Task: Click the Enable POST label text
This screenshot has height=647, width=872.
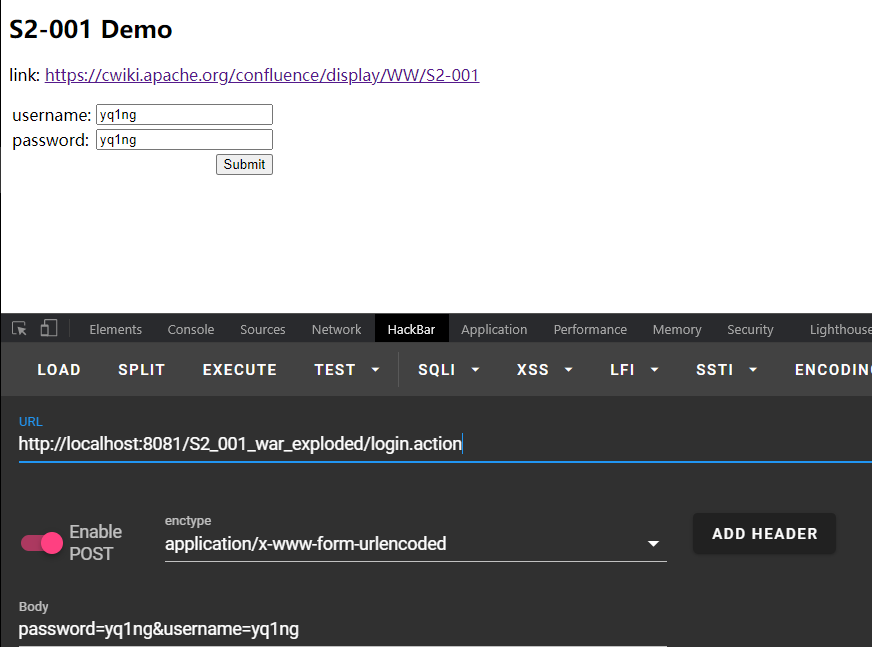Action: pos(96,542)
